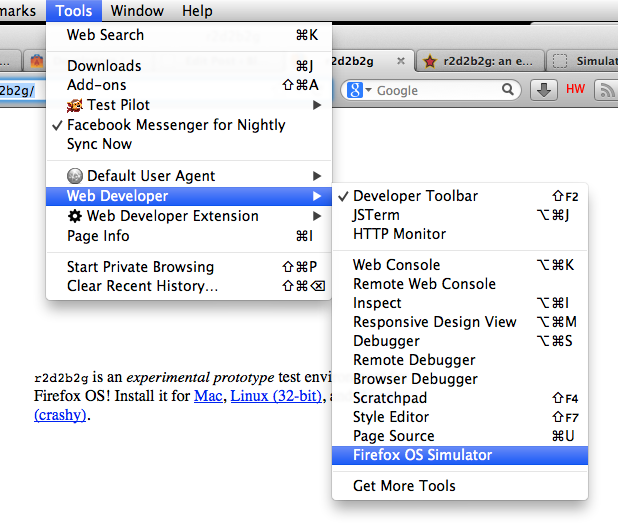The height and width of the screenshot is (530, 618).
Task: Choose Web Search menu item
Action: pyautogui.click(x=189, y=35)
